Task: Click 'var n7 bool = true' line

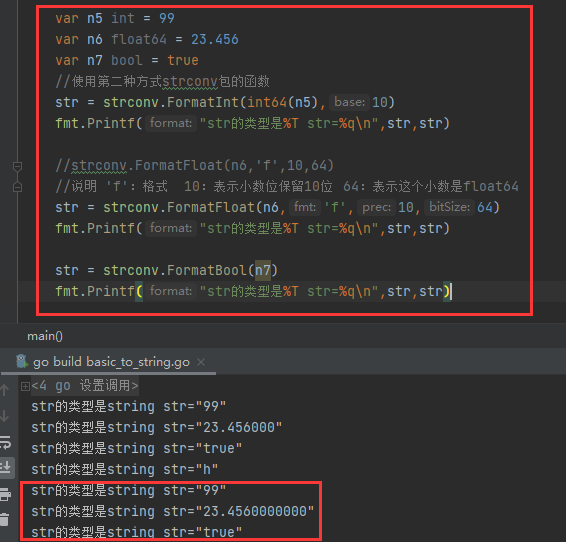Action: coord(127,60)
